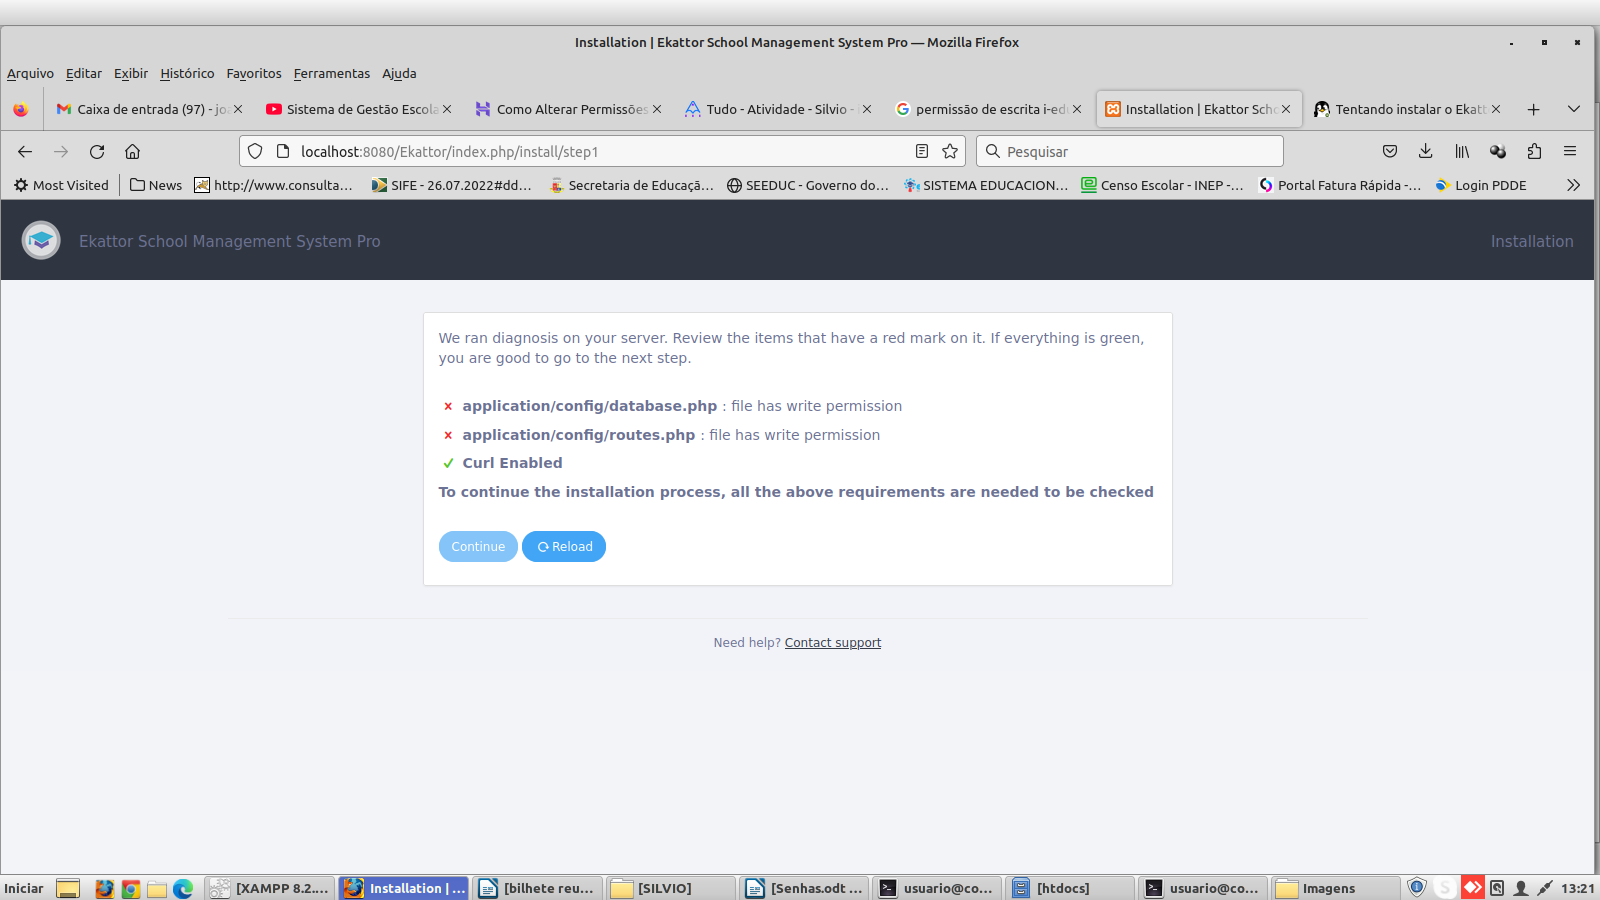Go back with the browser back arrow
Image resolution: width=1600 pixels, height=900 pixels.
(x=25, y=151)
